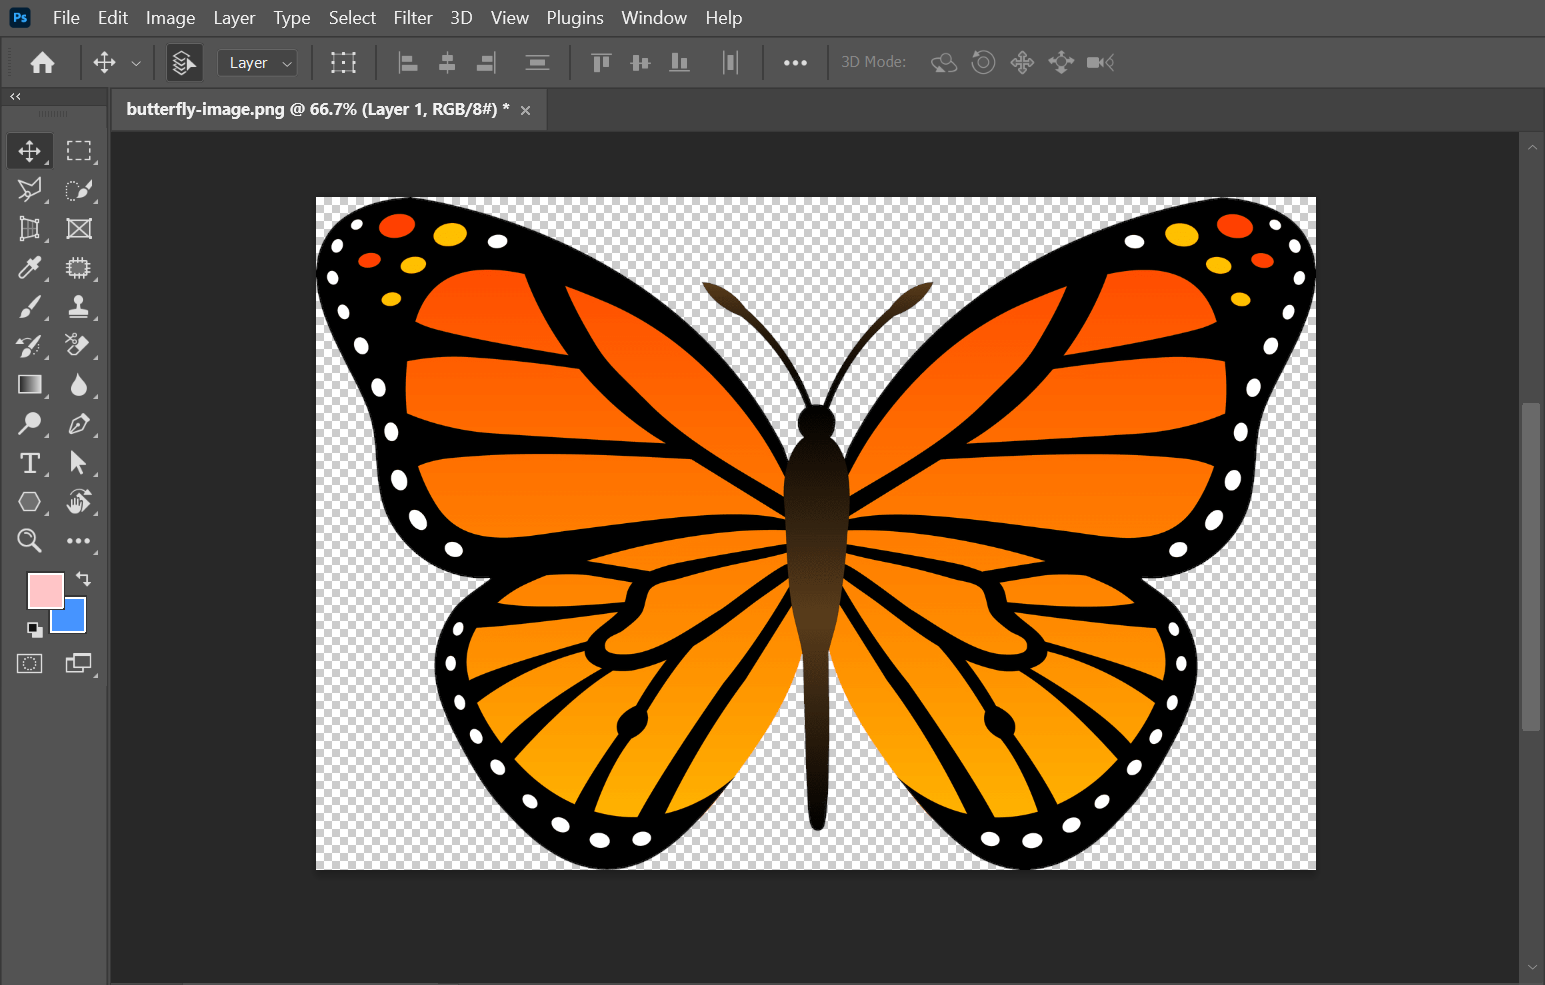Collapse the toolbar with double arrows
Viewport: 1545px width, 985px height.
tap(15, 97)
